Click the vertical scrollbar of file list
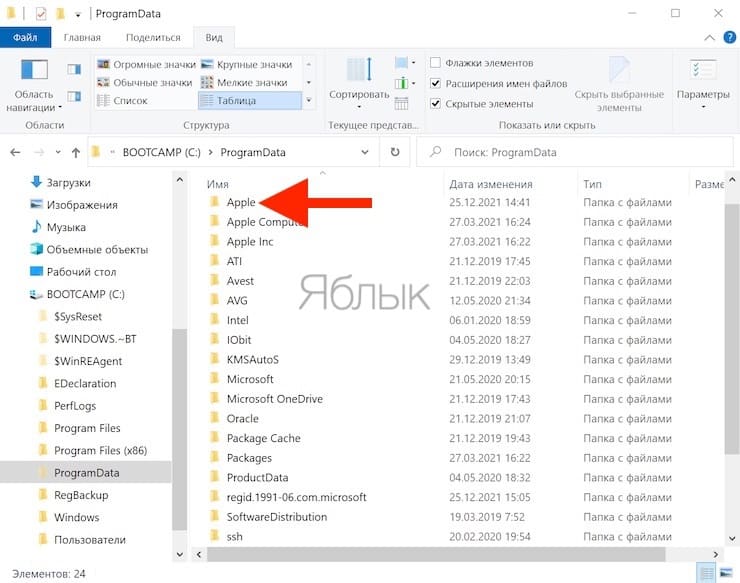Viewport: 740px width, 583px height. click(x=732, y=329)
